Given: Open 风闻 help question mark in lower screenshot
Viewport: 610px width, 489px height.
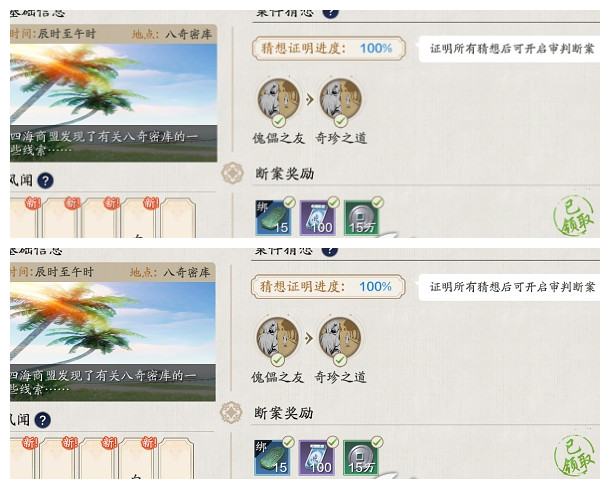Looking at the screenshot, I should (x=42, y=420).
